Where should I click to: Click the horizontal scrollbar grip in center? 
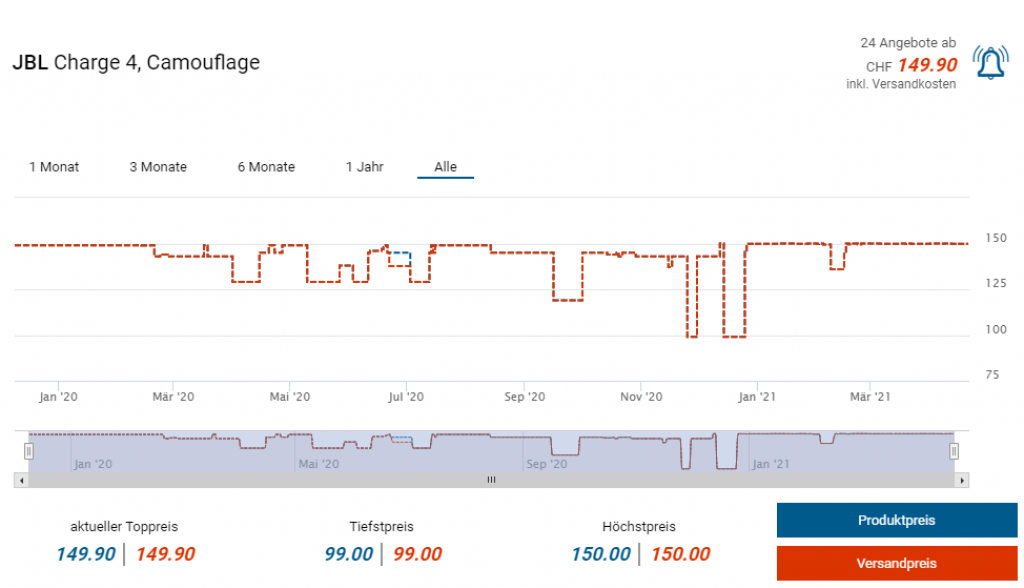pyautogui.click(x=491, y=480)
